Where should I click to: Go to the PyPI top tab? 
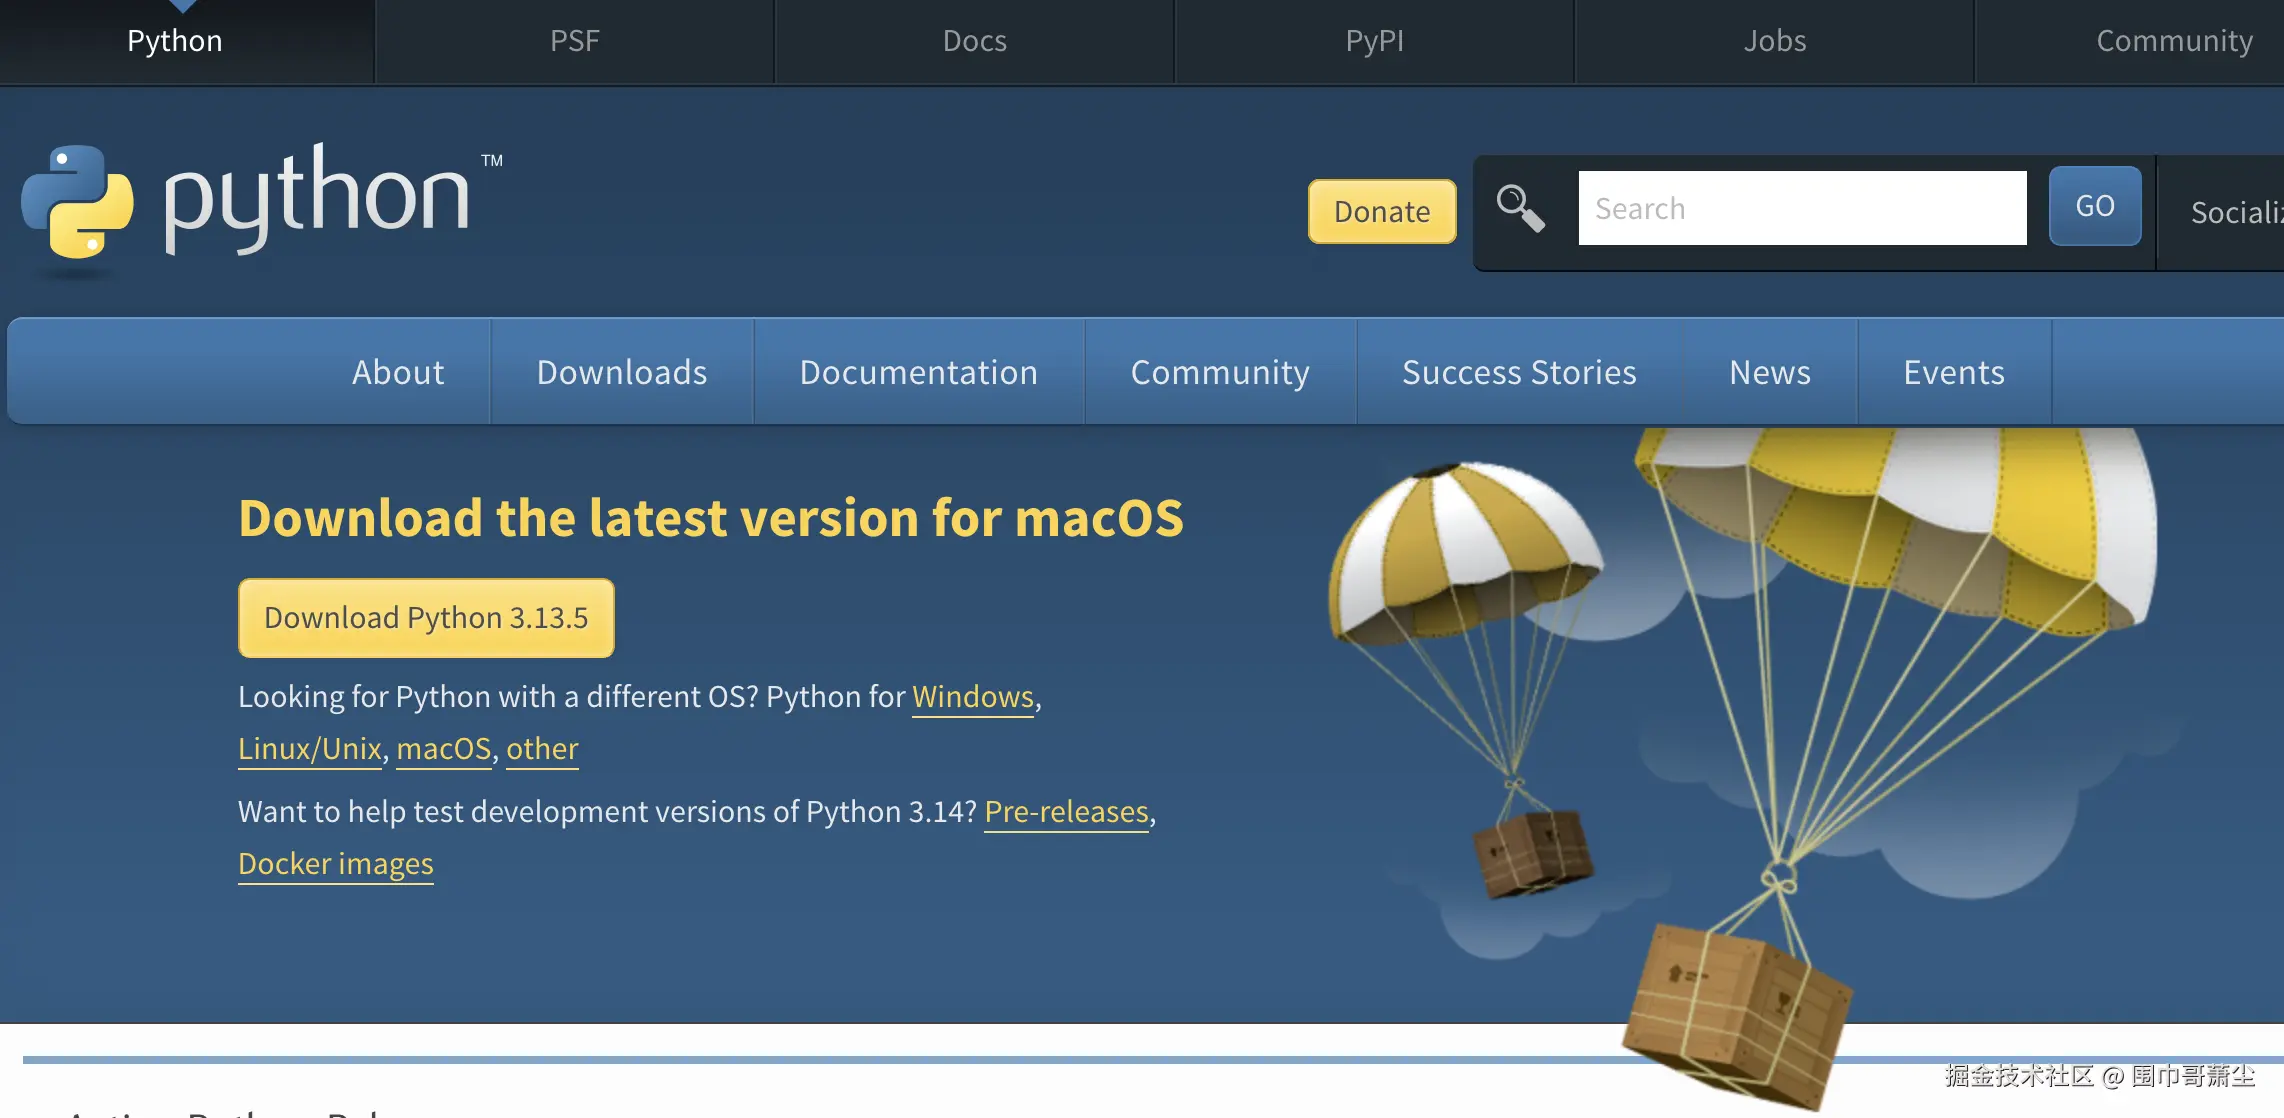pos(1375,41)
